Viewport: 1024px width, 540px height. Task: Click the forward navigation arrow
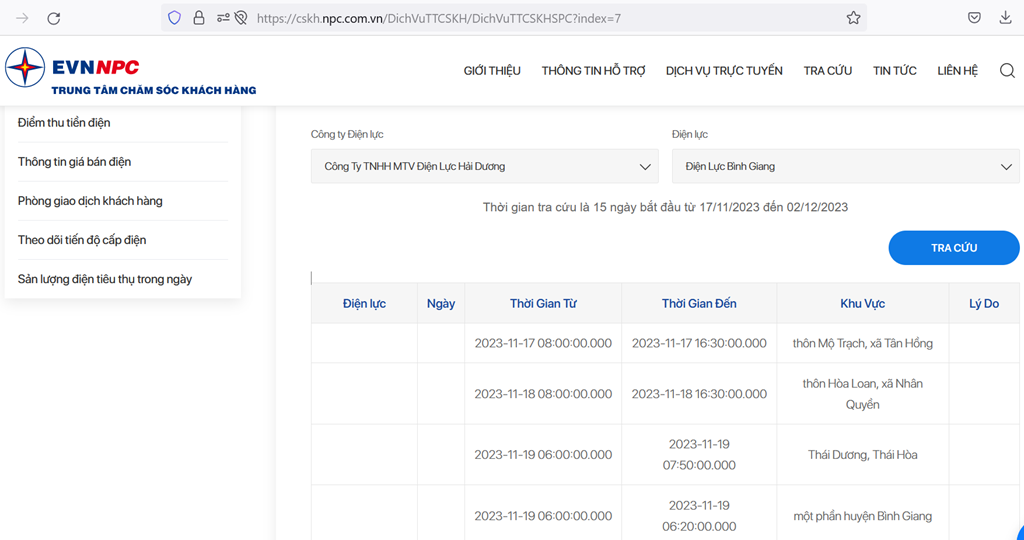(22, 18)
